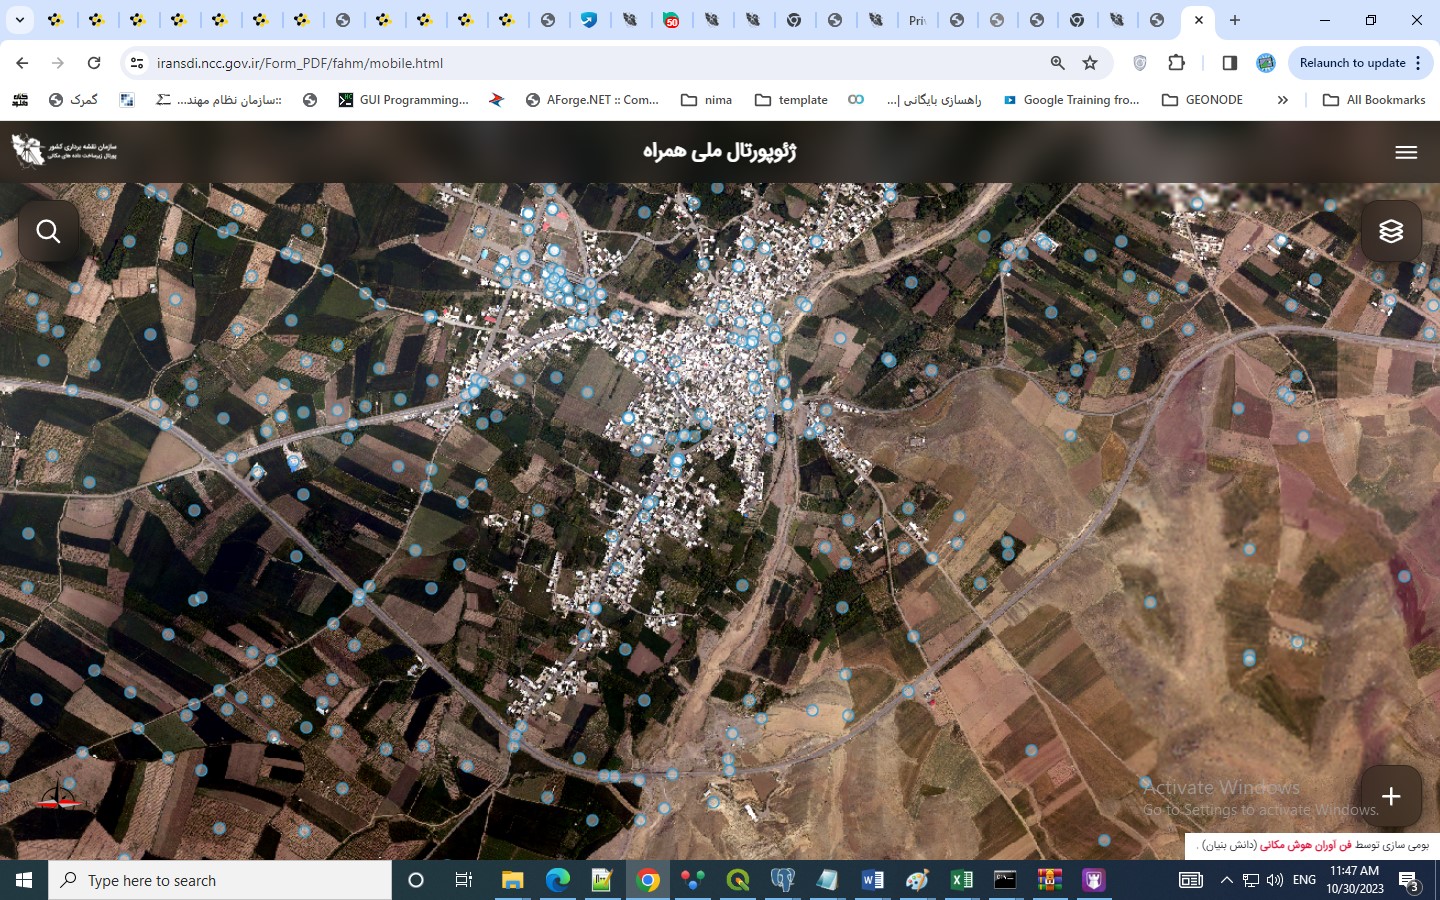Open QGIS from taskbar
The height and width of the screenshot is (900, 1440).
coord(738,880)
